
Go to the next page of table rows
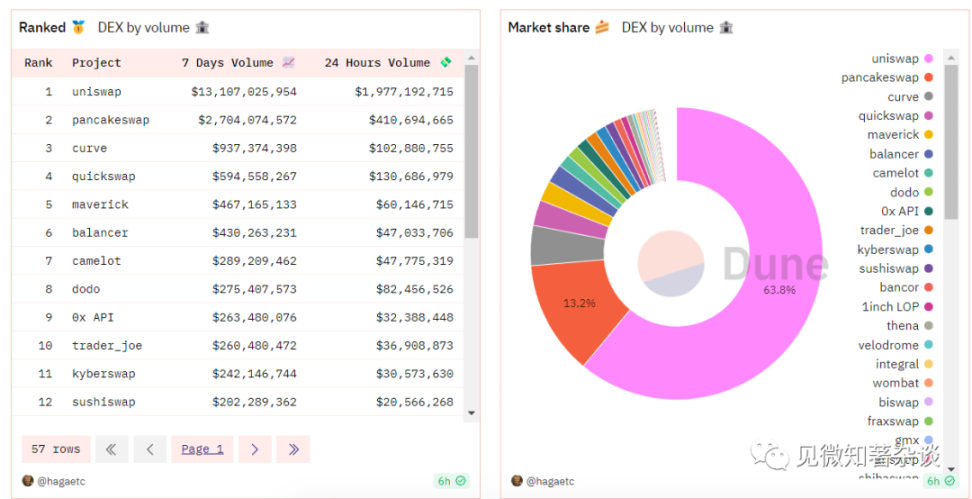pos(255,449)
